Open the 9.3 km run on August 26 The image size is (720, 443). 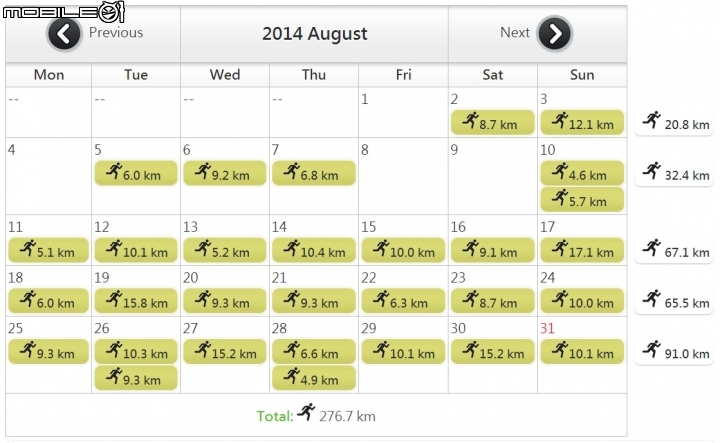(136, 378)
